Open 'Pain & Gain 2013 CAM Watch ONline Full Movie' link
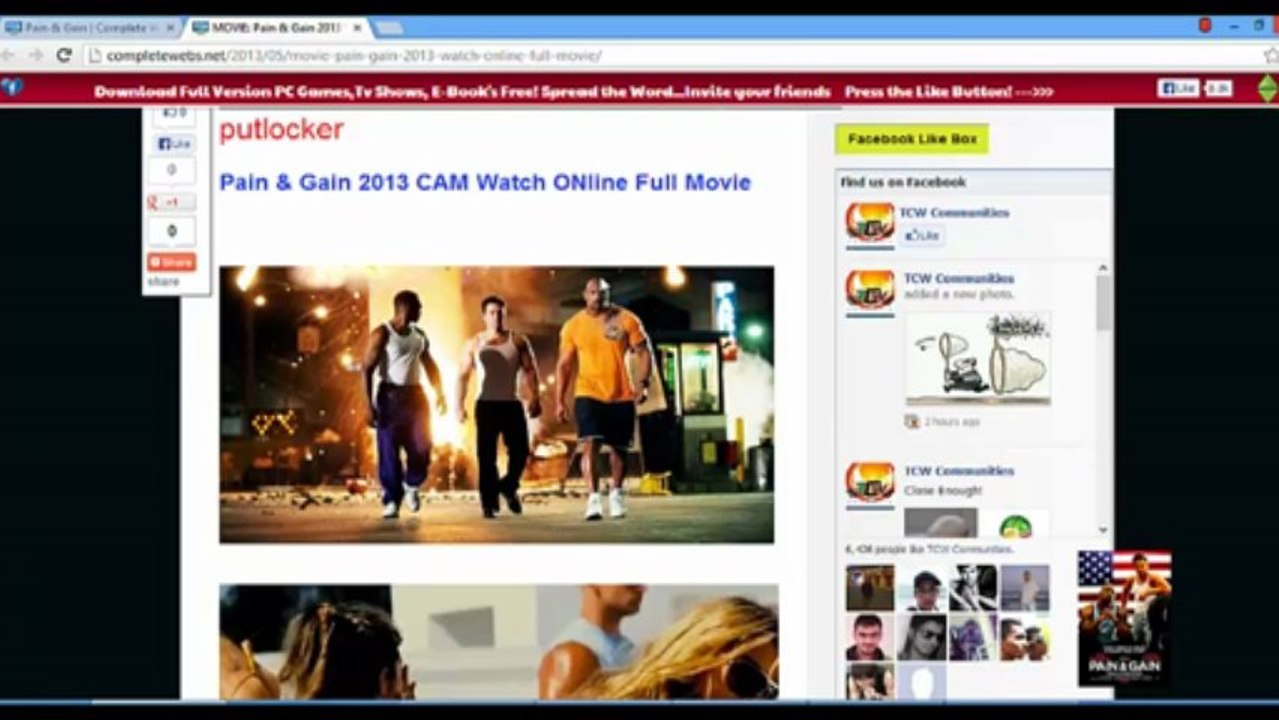Image resolution: width=1279 pixels, height=720 pixels. [x=485, y=183]
